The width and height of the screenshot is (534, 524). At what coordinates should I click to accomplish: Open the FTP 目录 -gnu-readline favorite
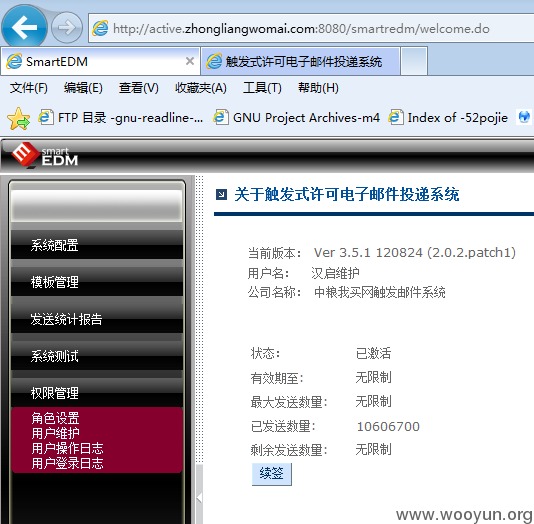121,118
